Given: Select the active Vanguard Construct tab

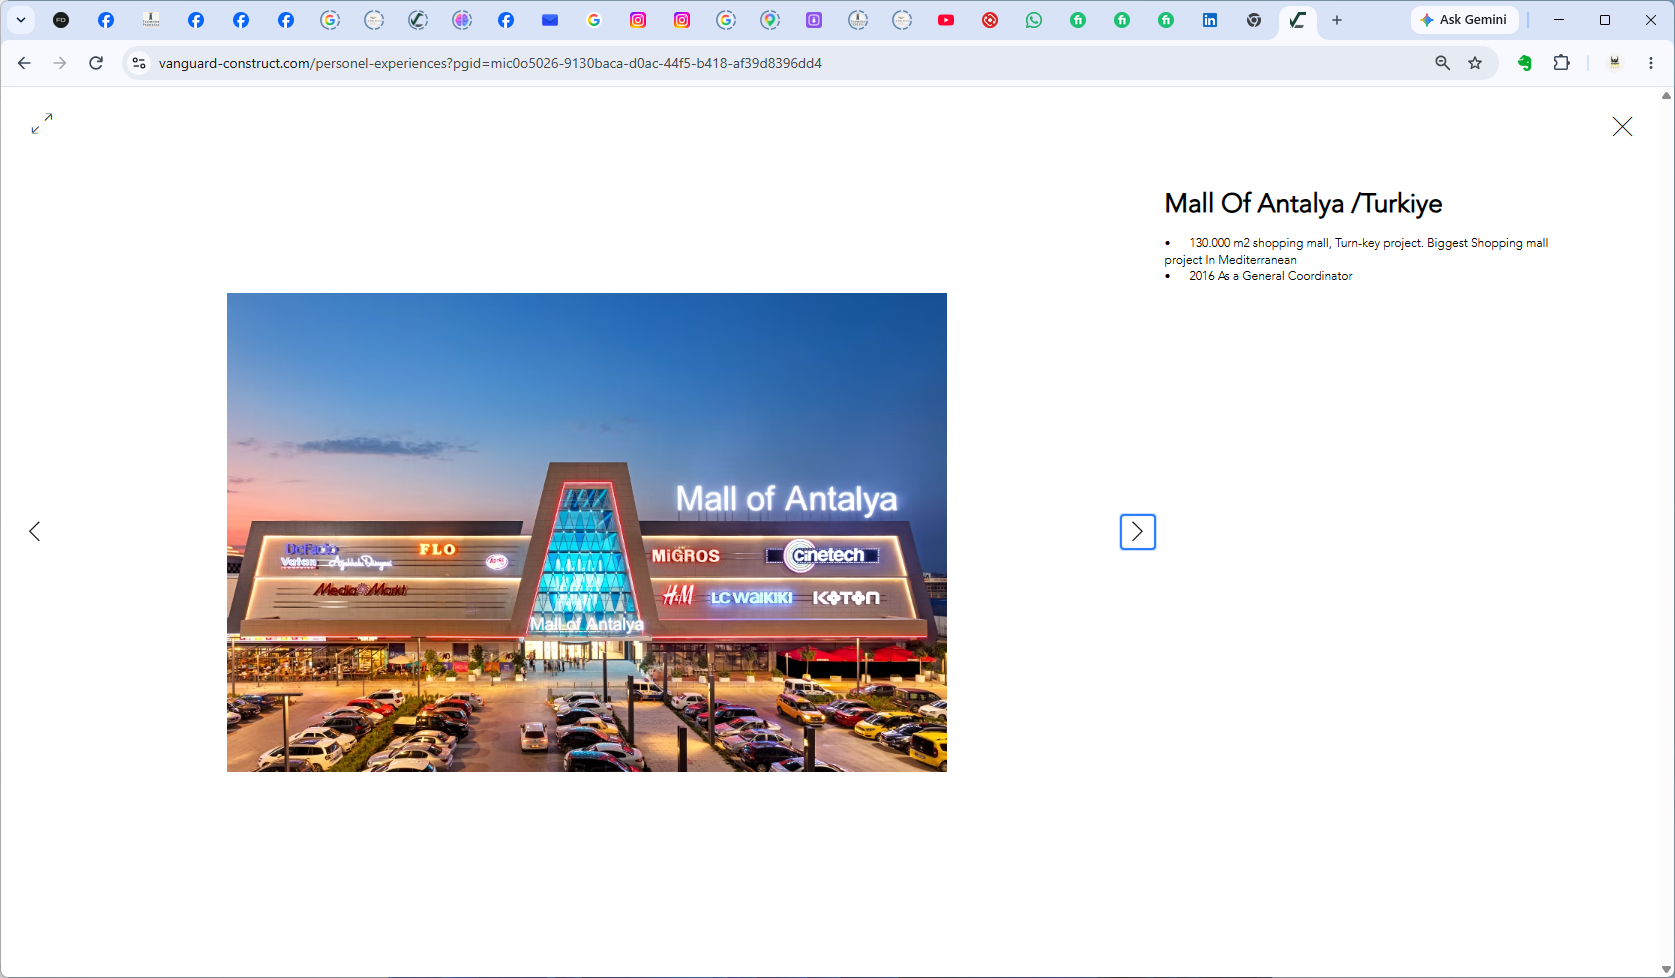Looking at the screenshot, I should (1298, 20).
